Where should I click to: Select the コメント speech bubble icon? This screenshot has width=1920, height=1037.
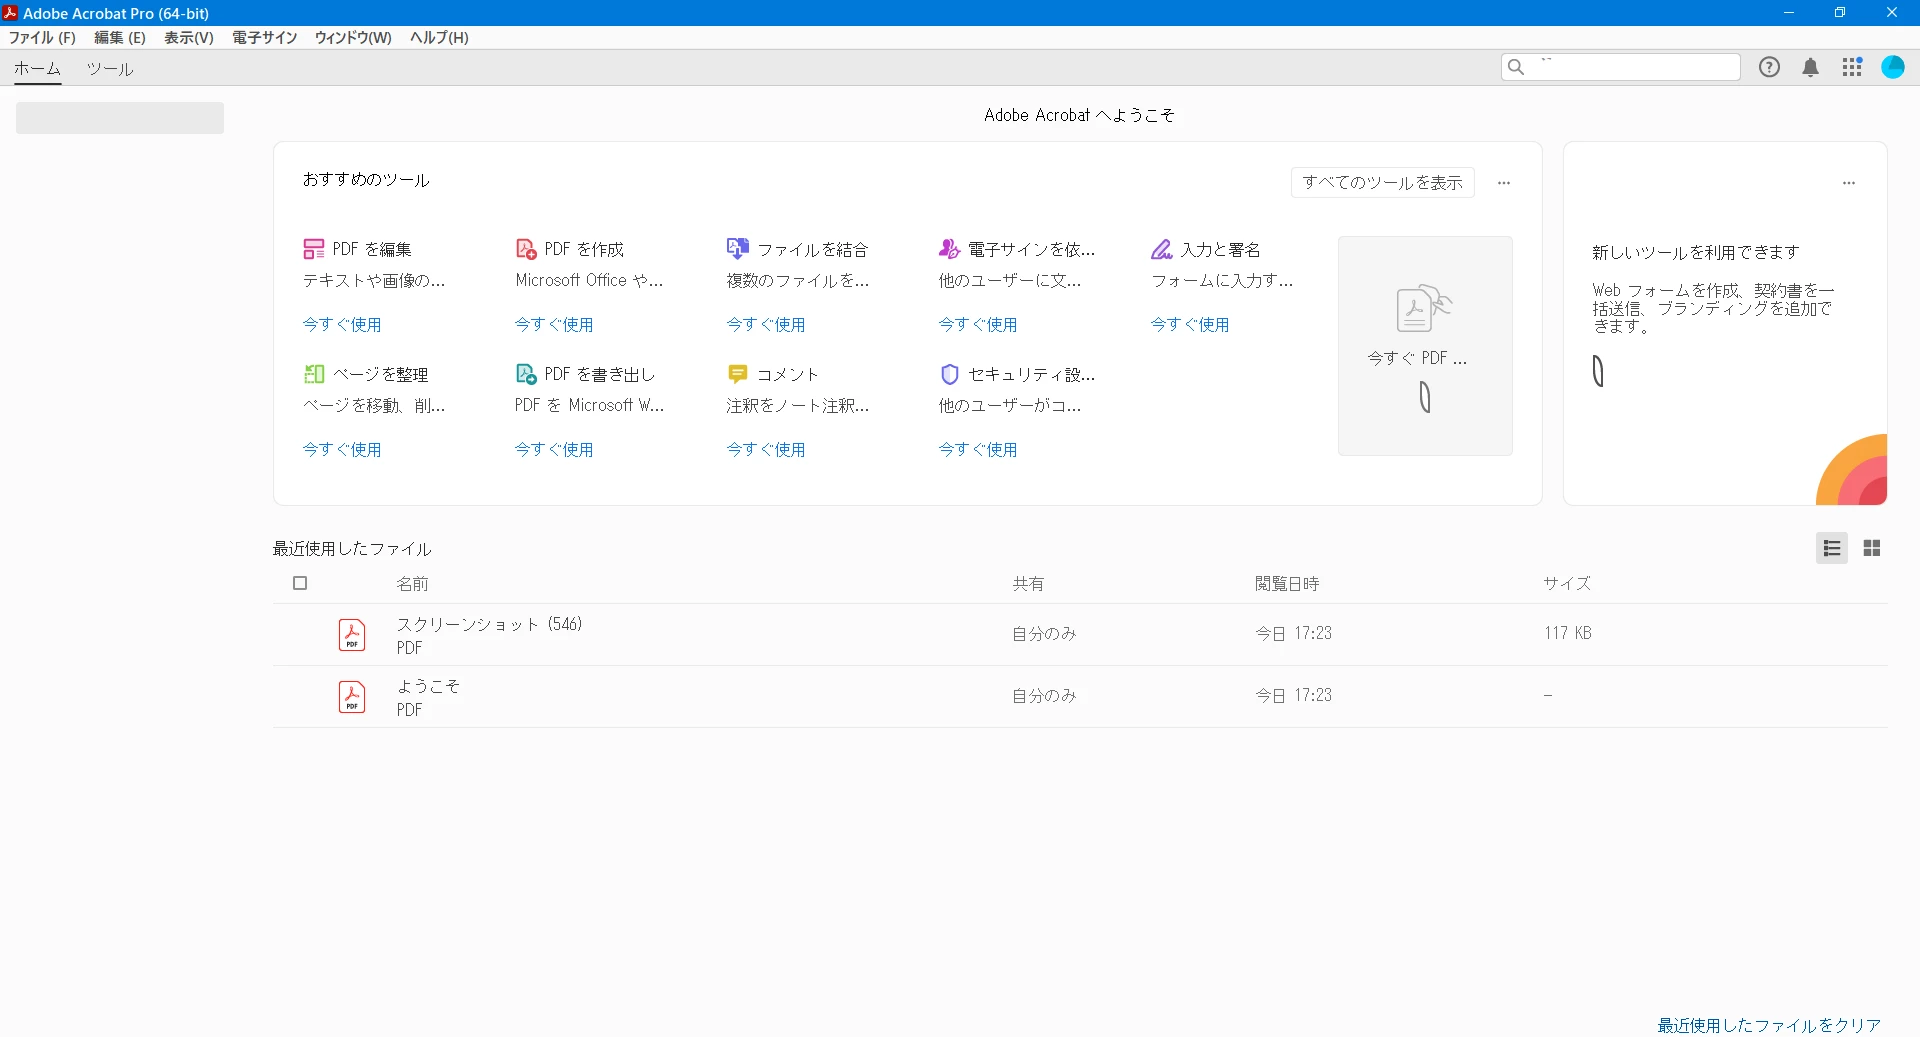click(738, 374)
